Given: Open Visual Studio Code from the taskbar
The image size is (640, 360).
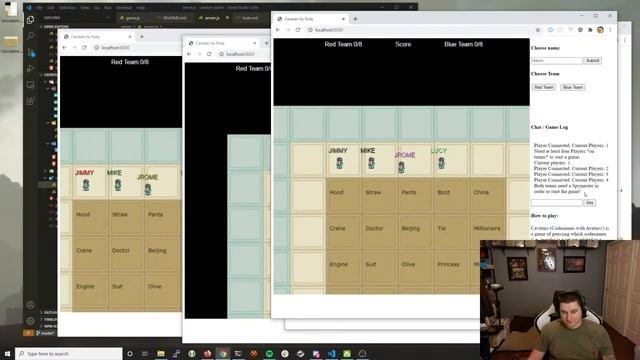Looking at the screenshot, I should tap(331, 353).
